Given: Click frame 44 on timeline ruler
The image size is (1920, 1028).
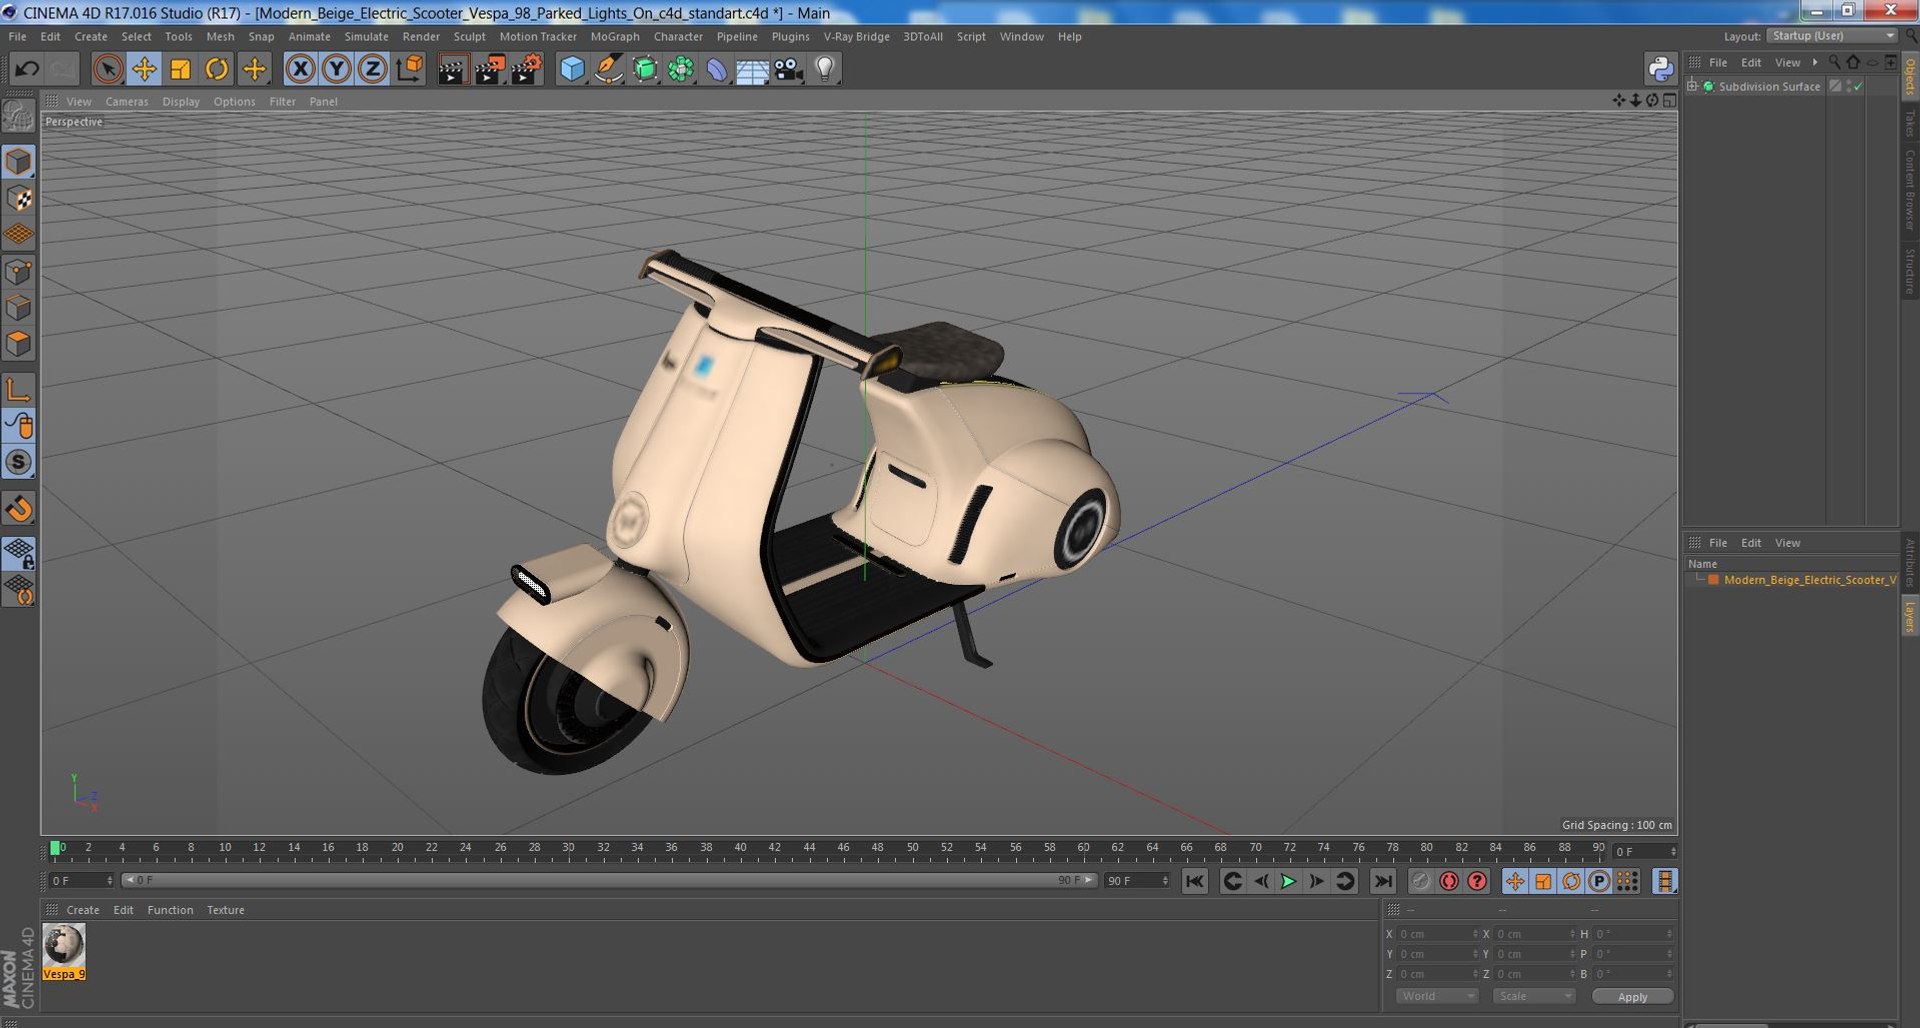Looking at the screenshot, I should (809, 850).
